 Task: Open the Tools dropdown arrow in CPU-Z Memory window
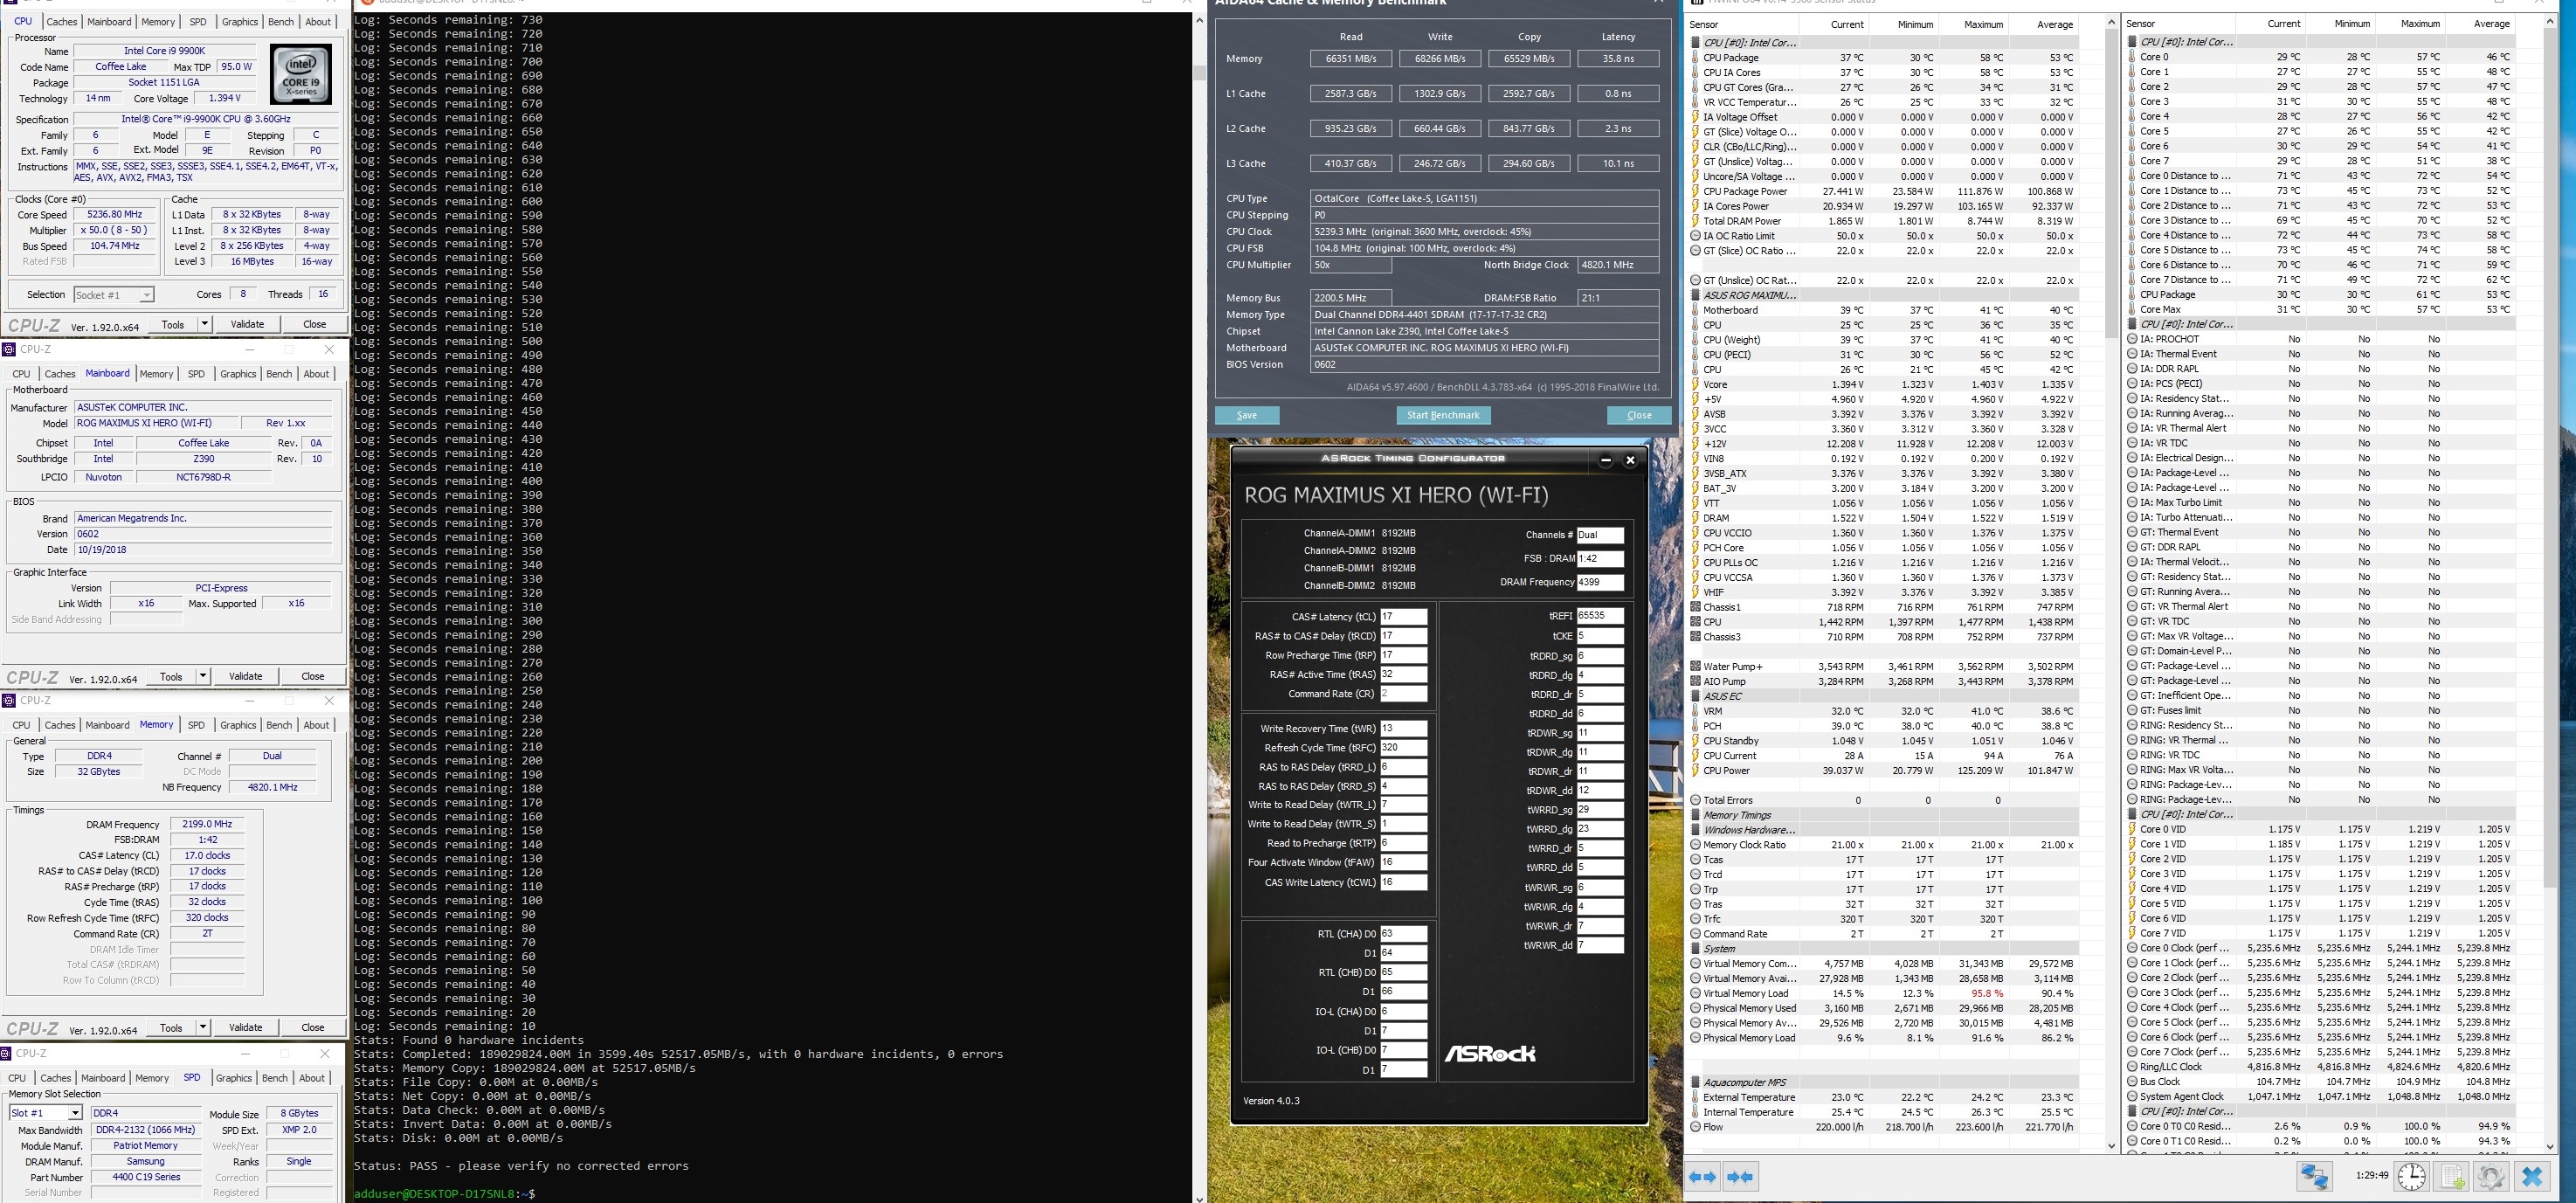(x=203, y=1027)
